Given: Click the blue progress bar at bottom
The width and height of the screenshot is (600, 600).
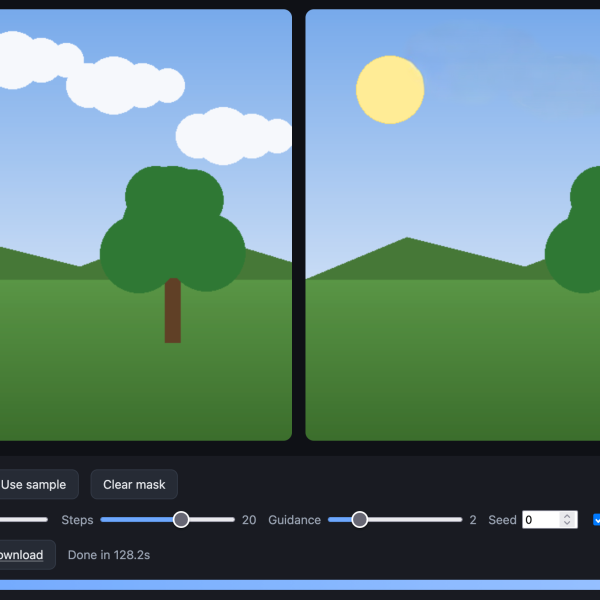Looking at the screenshot, I should coord(300,585).
